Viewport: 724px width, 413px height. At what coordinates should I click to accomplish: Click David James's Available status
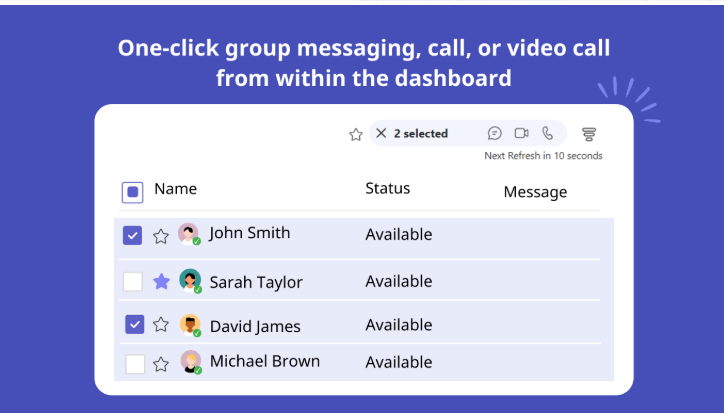[399, 325]
